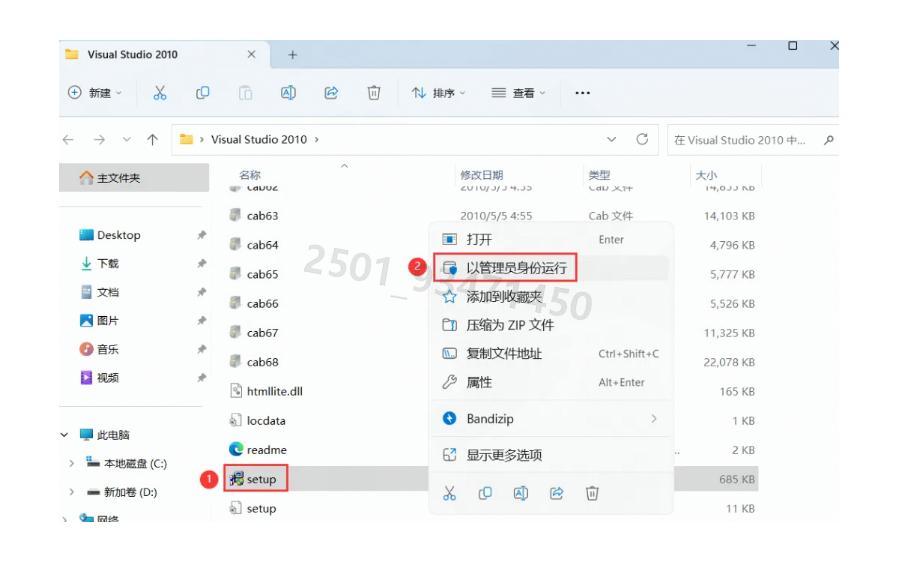
Task: Click the Paste icon in the top toolbar
Action: [245, 93]
